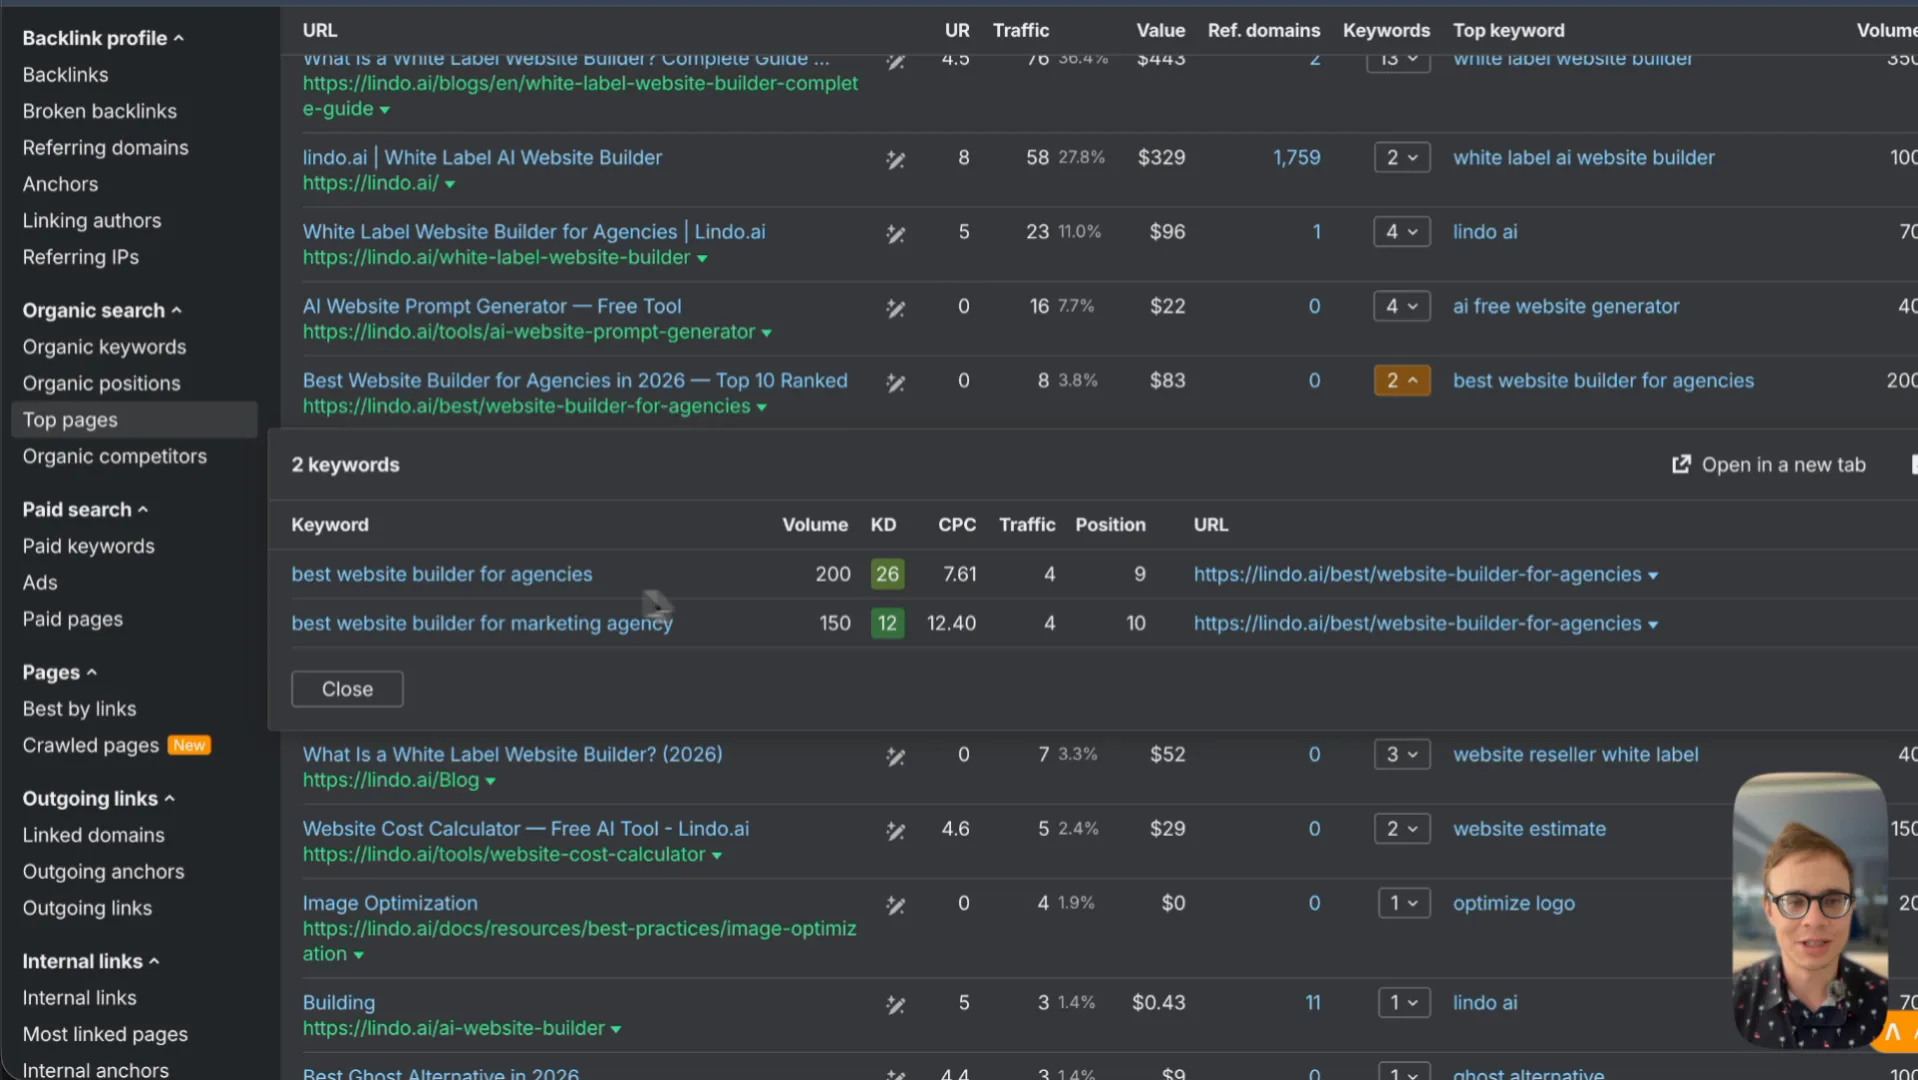Open the URL dropdown arrow next to https://lindo.ai/
This screenshot has height=1080, width=1918.
450,184
